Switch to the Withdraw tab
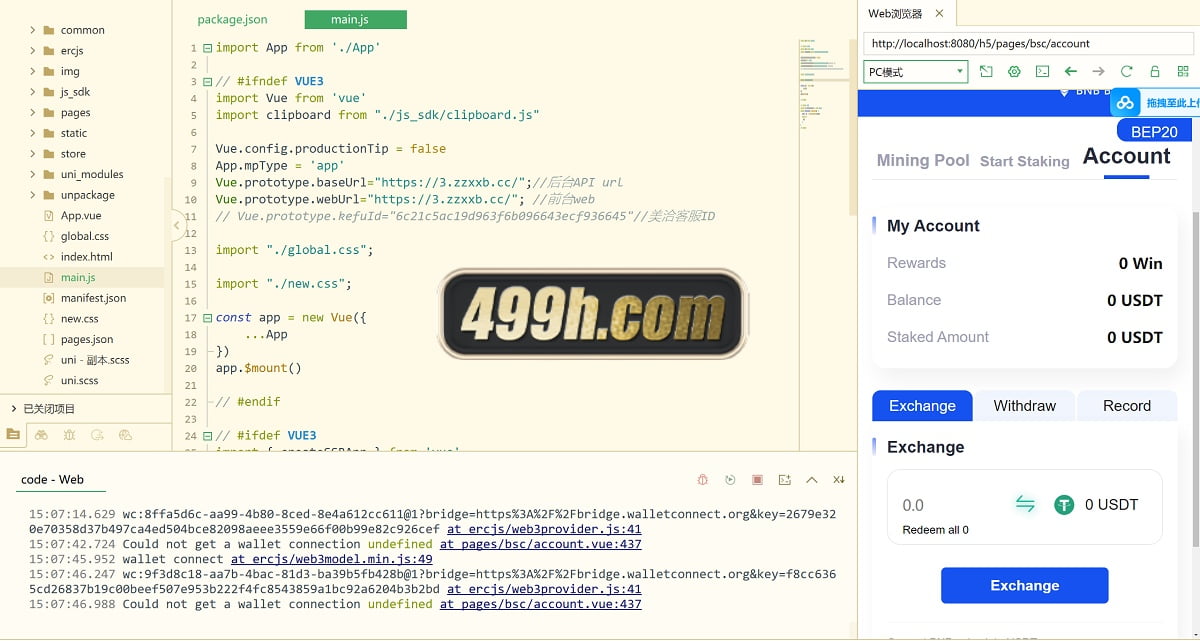 point(1025,406)
